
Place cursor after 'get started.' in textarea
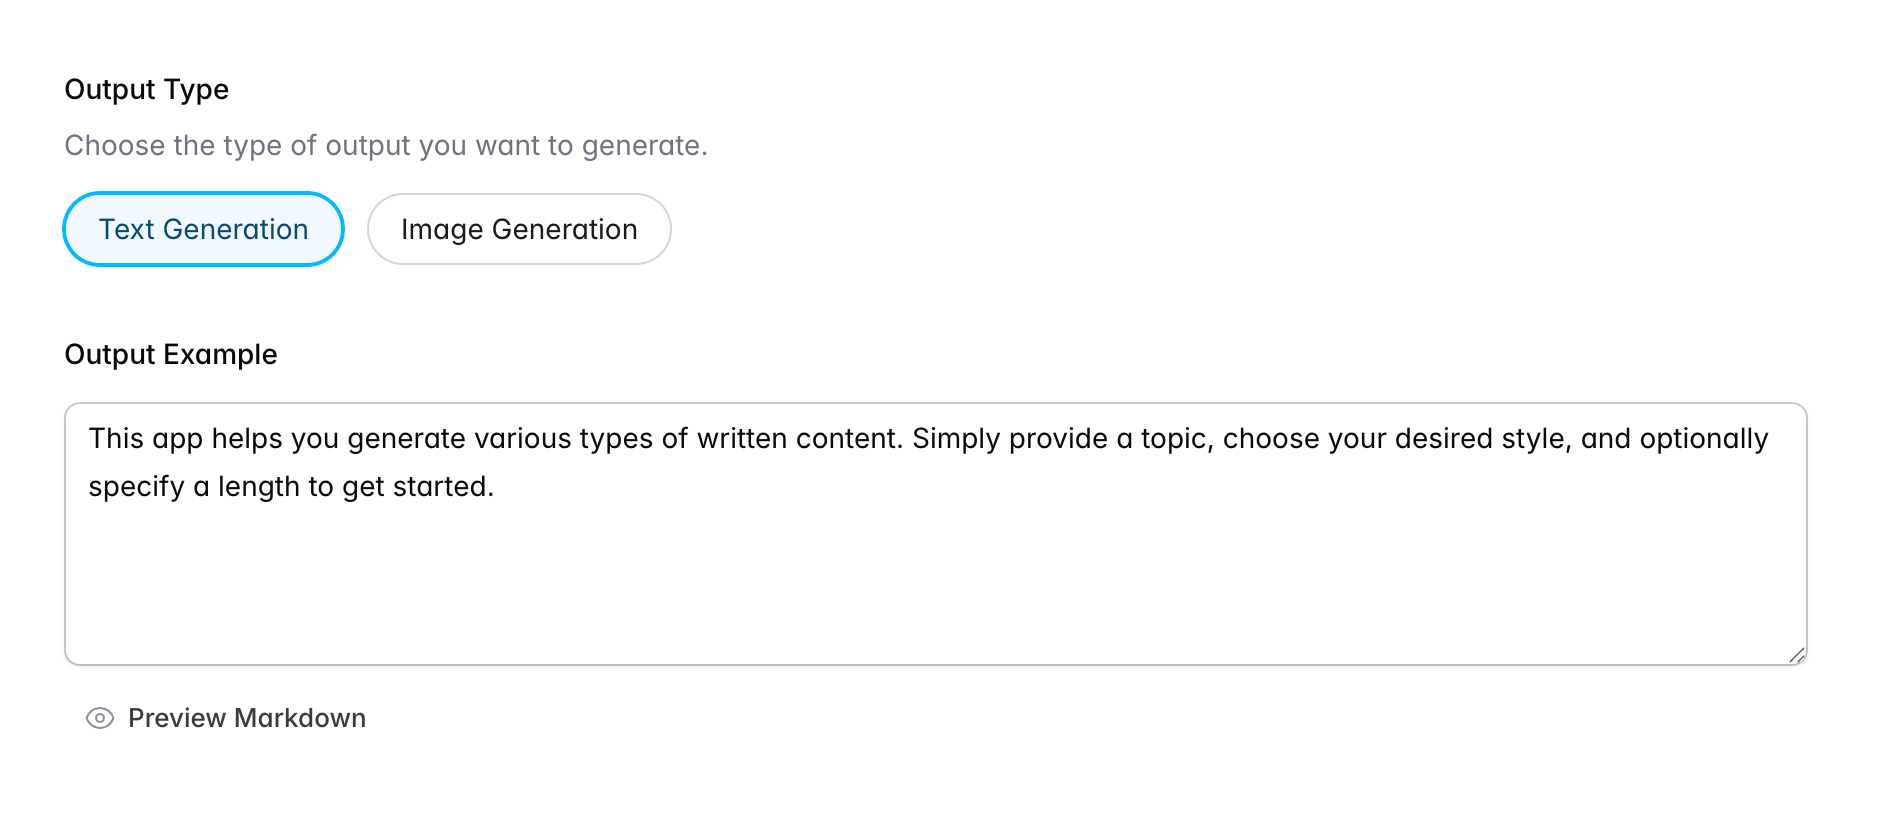click(496, 487)
